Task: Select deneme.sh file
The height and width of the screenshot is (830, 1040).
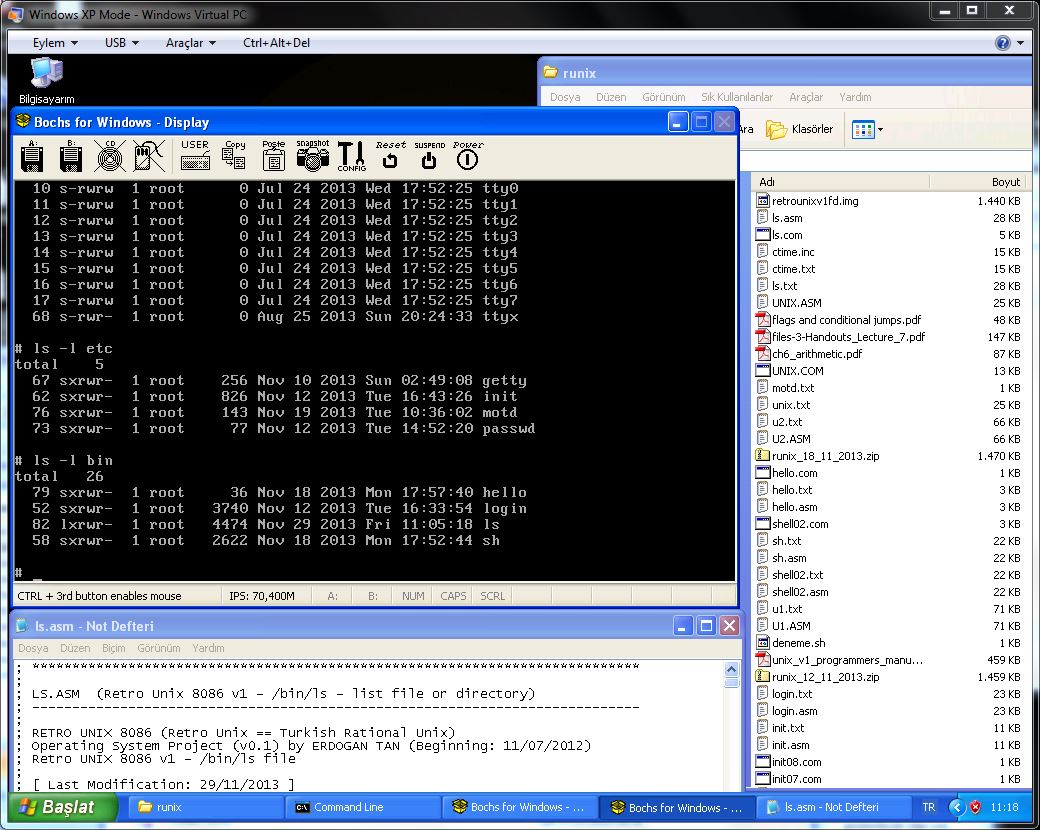Action: click(791, 643)
